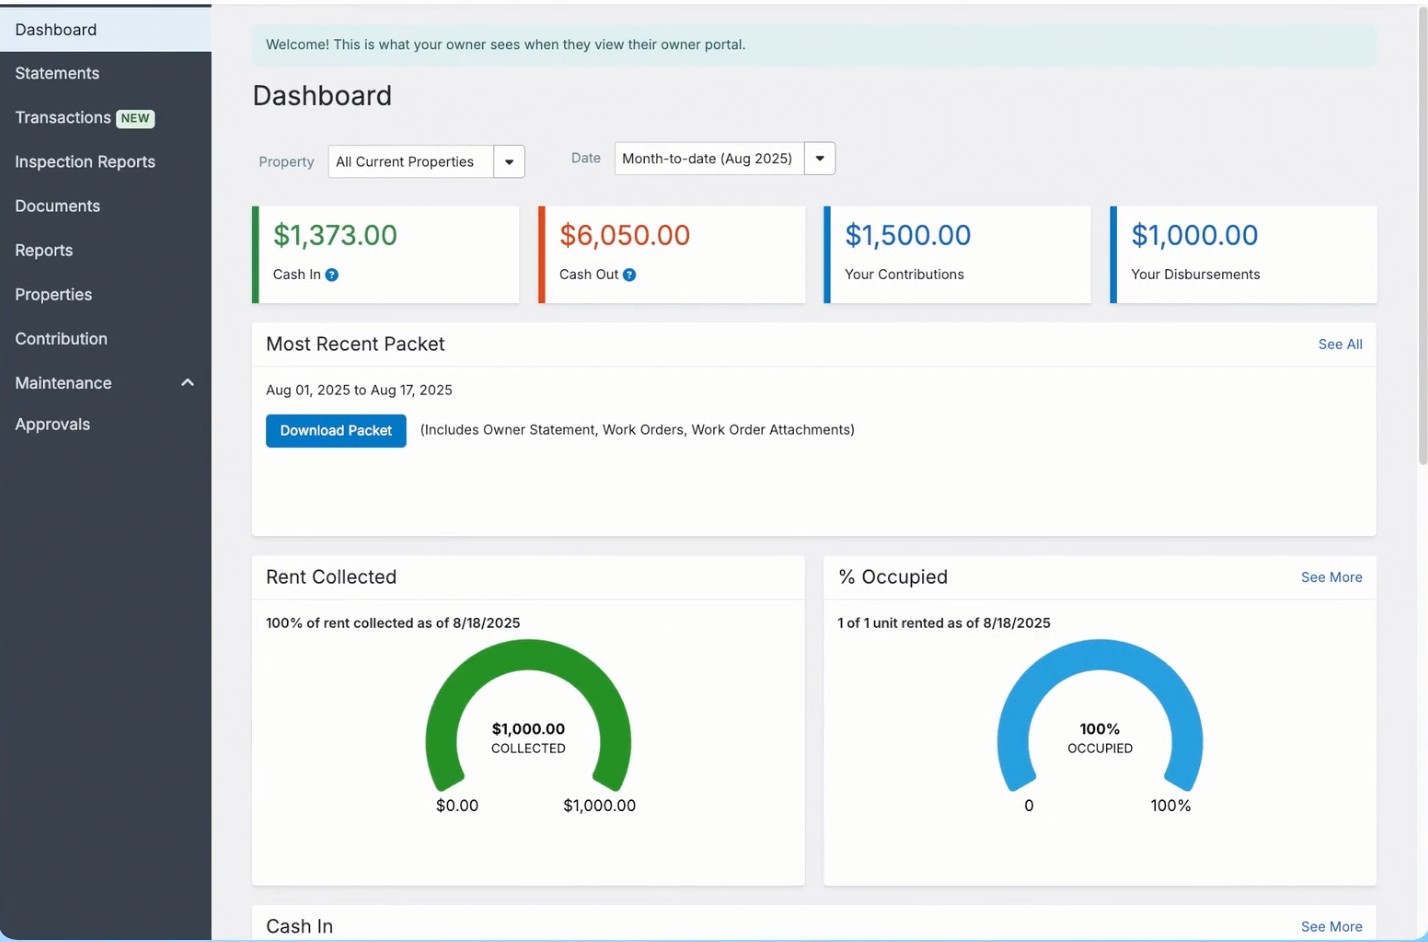Click the page vertical scrollbar

pyautogui.click(x=1422, y=235)
